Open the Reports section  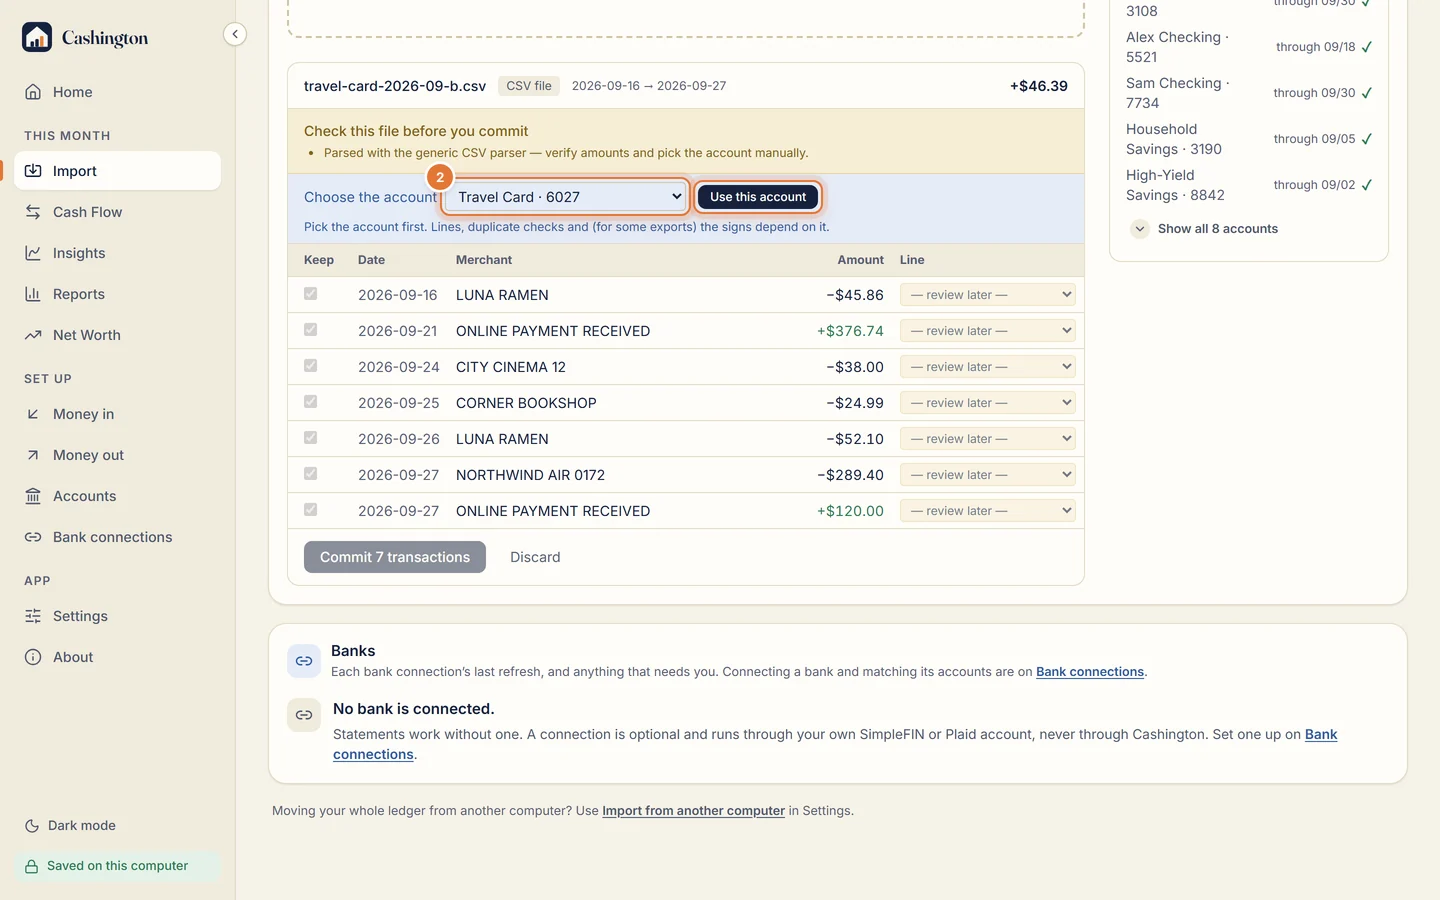coord(118,294)
